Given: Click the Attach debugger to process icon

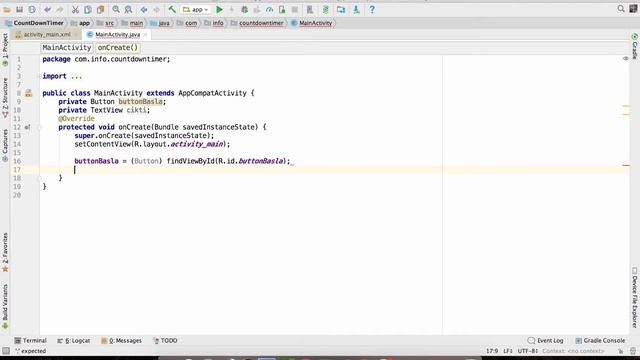Looking at the screenshot, I should (282, 9).
